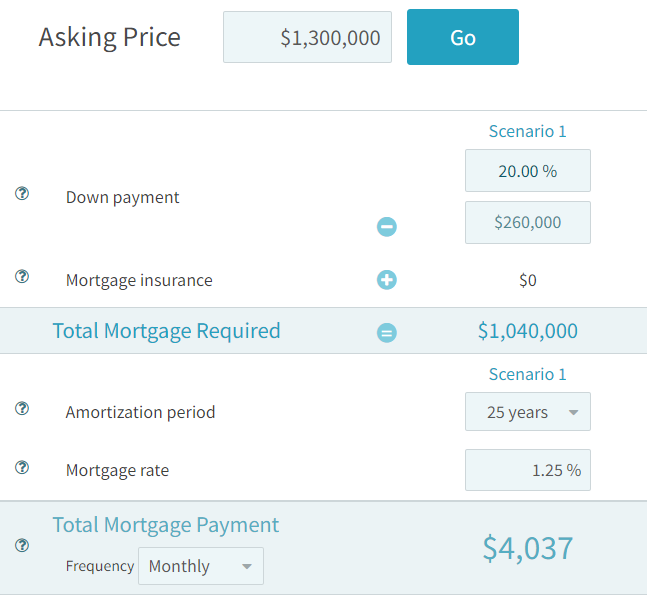Open the 25 years amortization dropdown
Screen dimensions: 647x595
(x=528, y=412)
